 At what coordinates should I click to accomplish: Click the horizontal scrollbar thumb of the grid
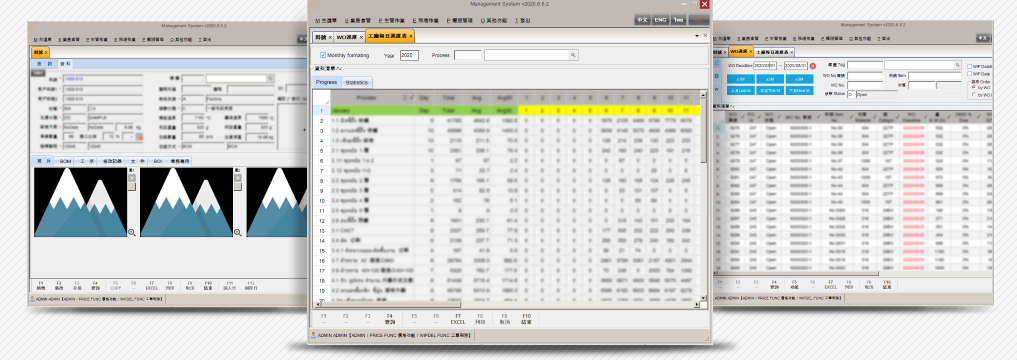(391, 304)
